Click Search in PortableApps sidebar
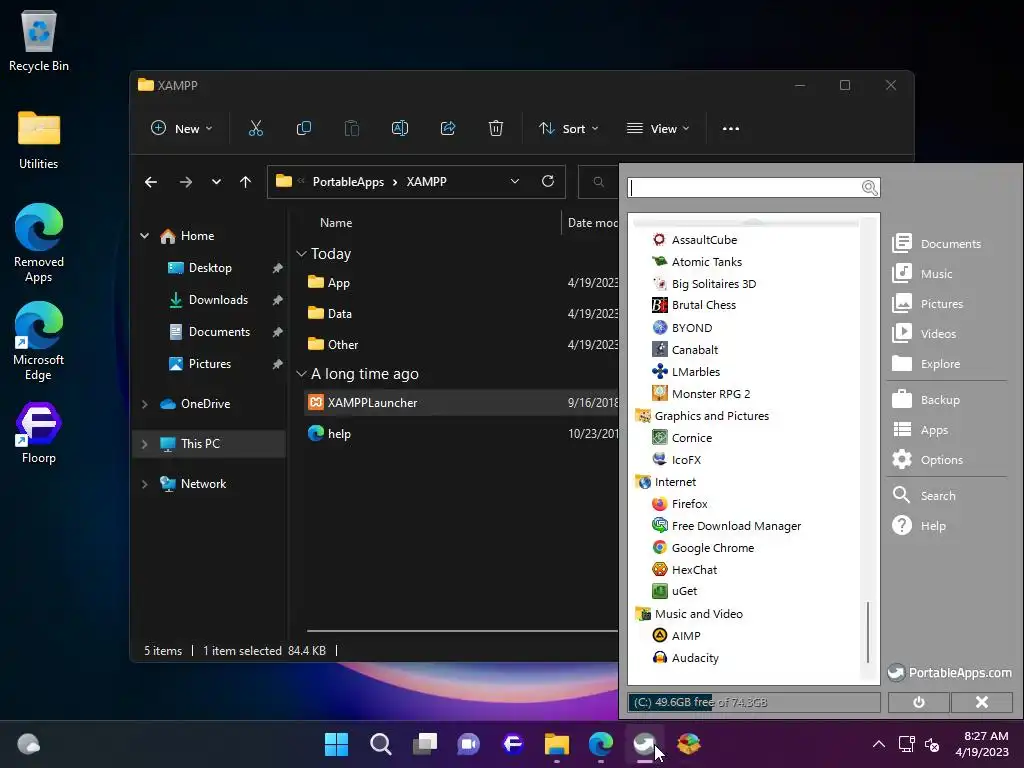 [924, 496]
